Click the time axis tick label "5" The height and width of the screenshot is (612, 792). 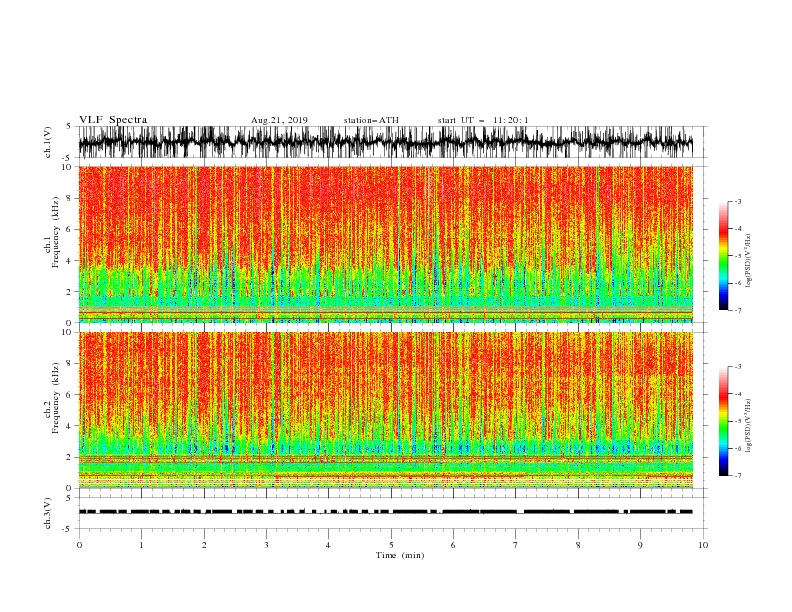coord(391,545)
